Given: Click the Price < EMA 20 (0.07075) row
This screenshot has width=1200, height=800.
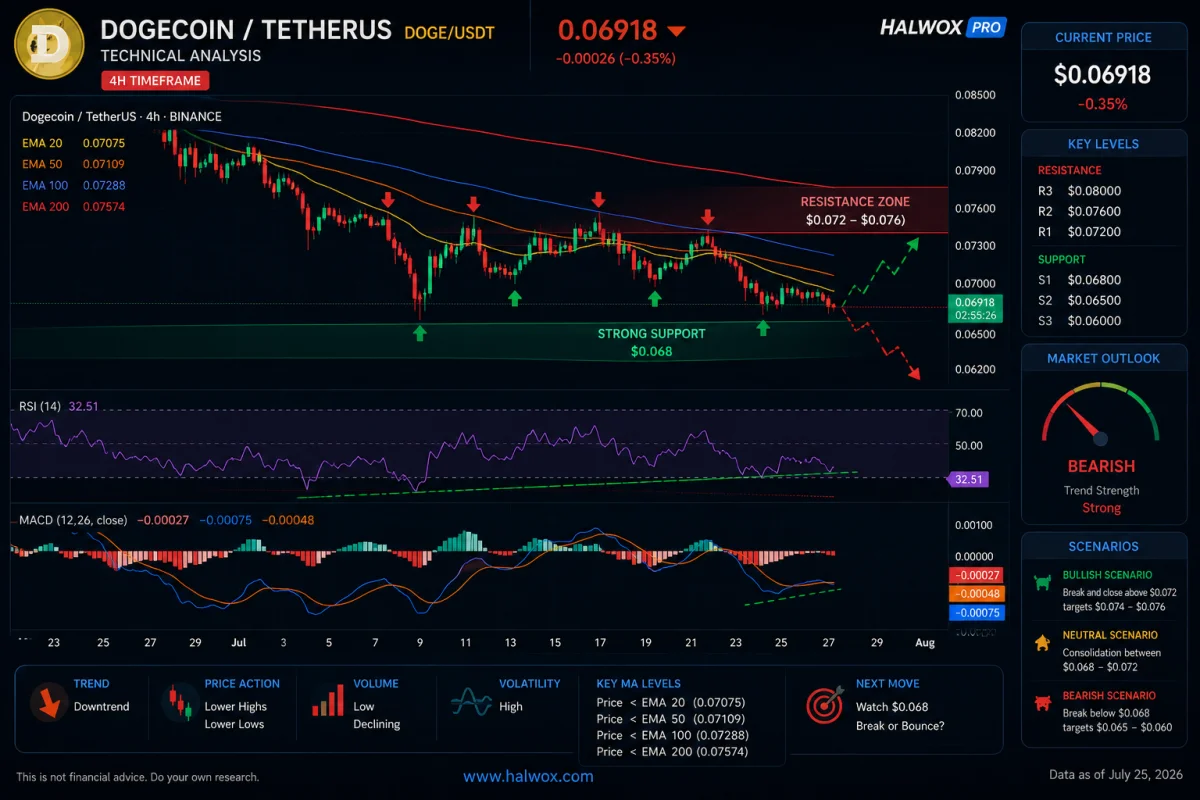Looking at the screenshot, I should (x=670, y=703).
